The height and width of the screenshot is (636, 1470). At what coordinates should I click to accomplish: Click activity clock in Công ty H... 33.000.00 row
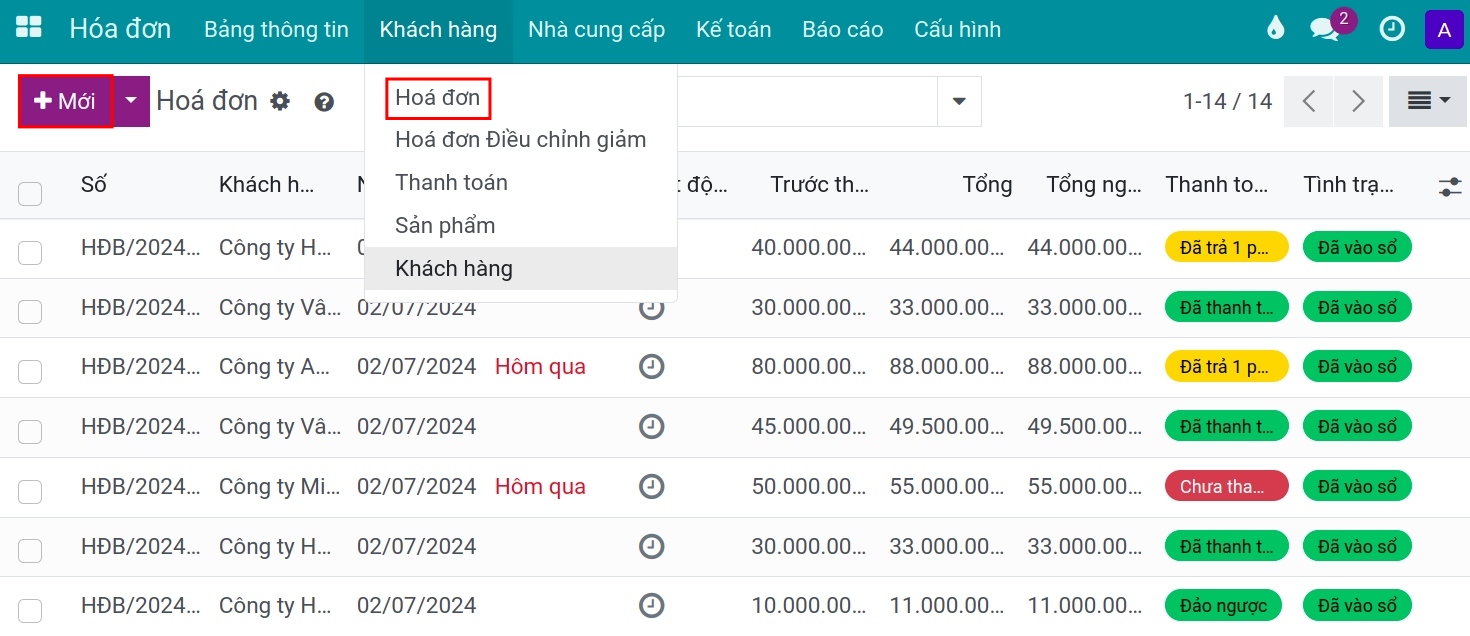point(651,546)
